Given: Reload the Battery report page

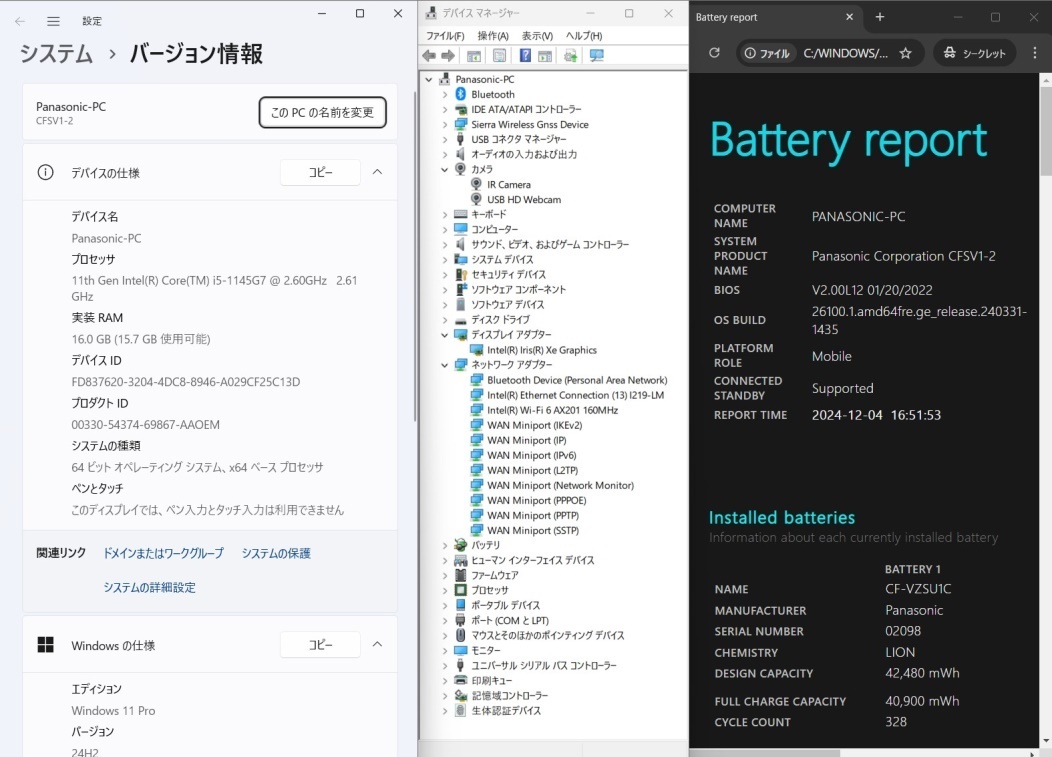Looking at the screenshot, I should [714, 53].
